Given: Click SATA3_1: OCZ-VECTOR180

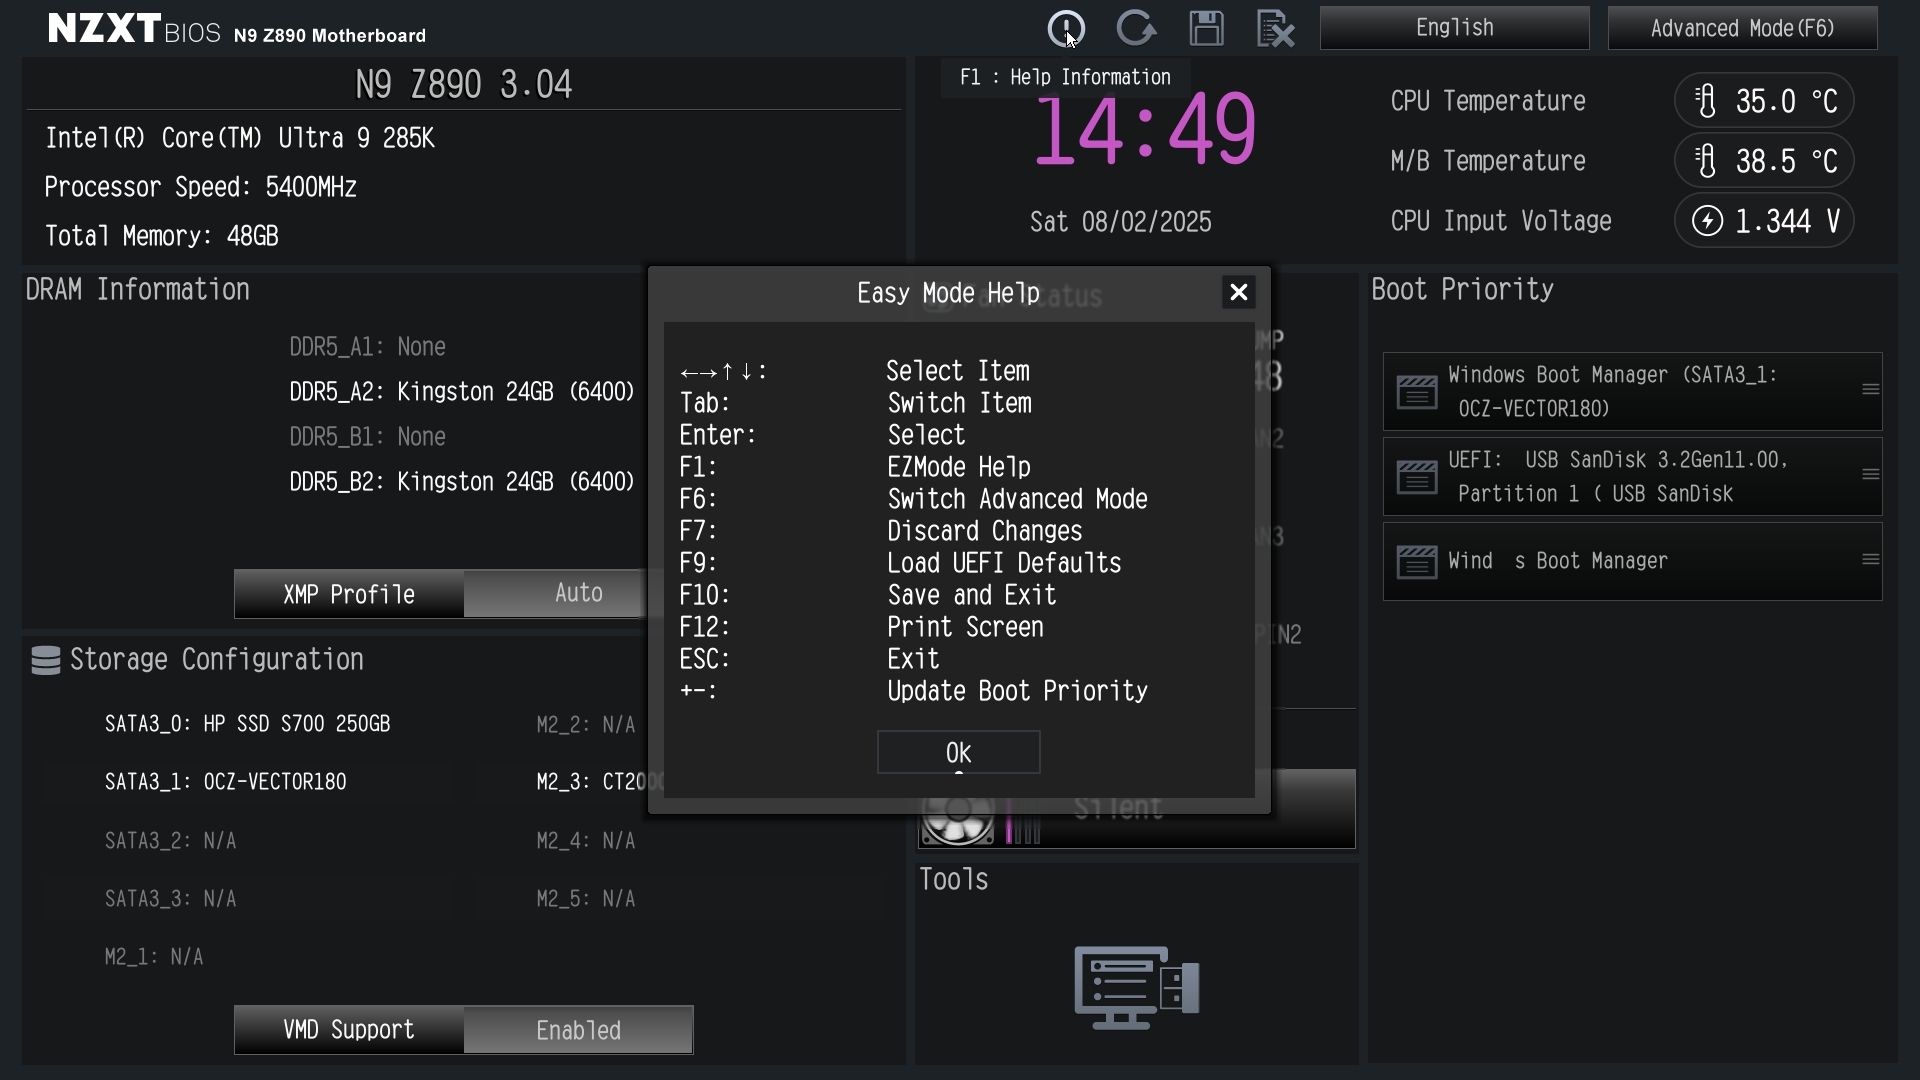Looking at the screenshot, I should point(225,782).
